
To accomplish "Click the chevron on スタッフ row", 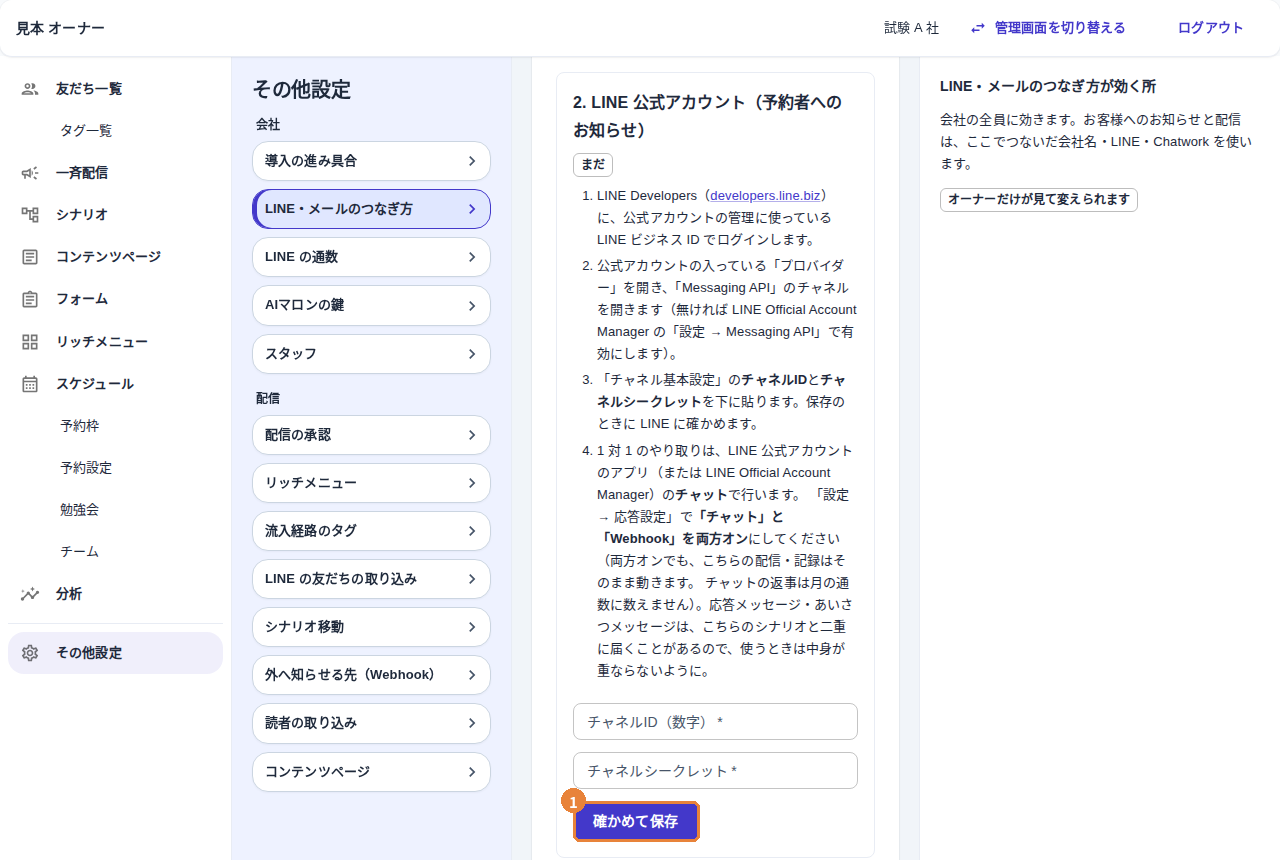I will coord(472,354).
